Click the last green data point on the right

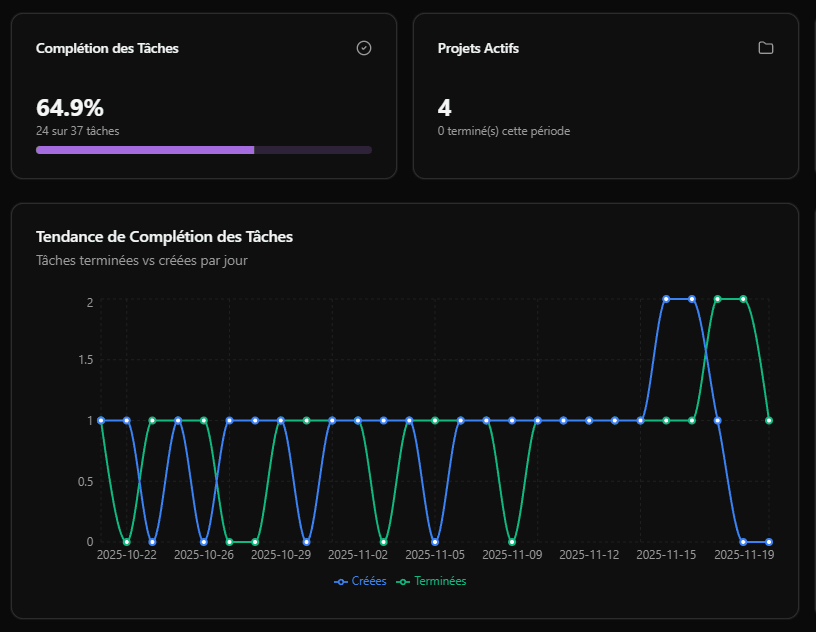[769, 420]
